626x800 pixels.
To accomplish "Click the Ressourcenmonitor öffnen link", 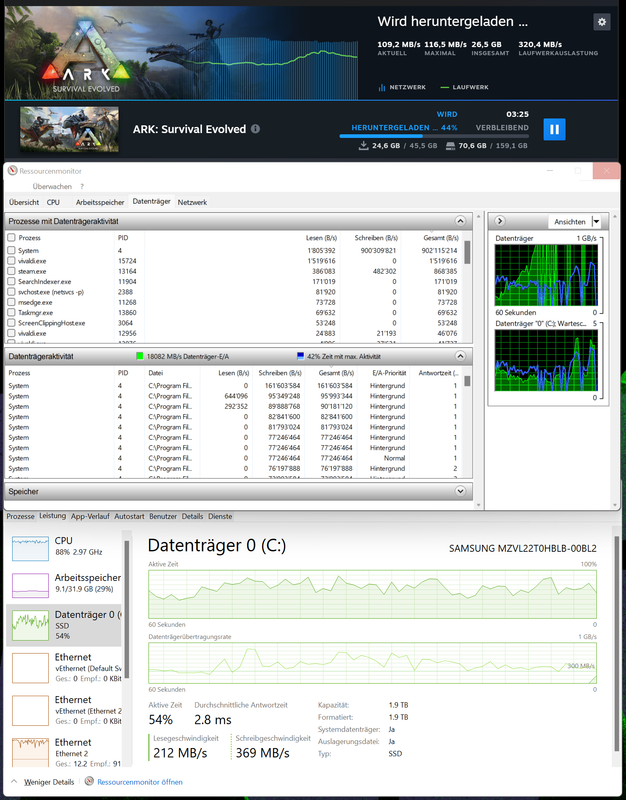I will (139, 782).
